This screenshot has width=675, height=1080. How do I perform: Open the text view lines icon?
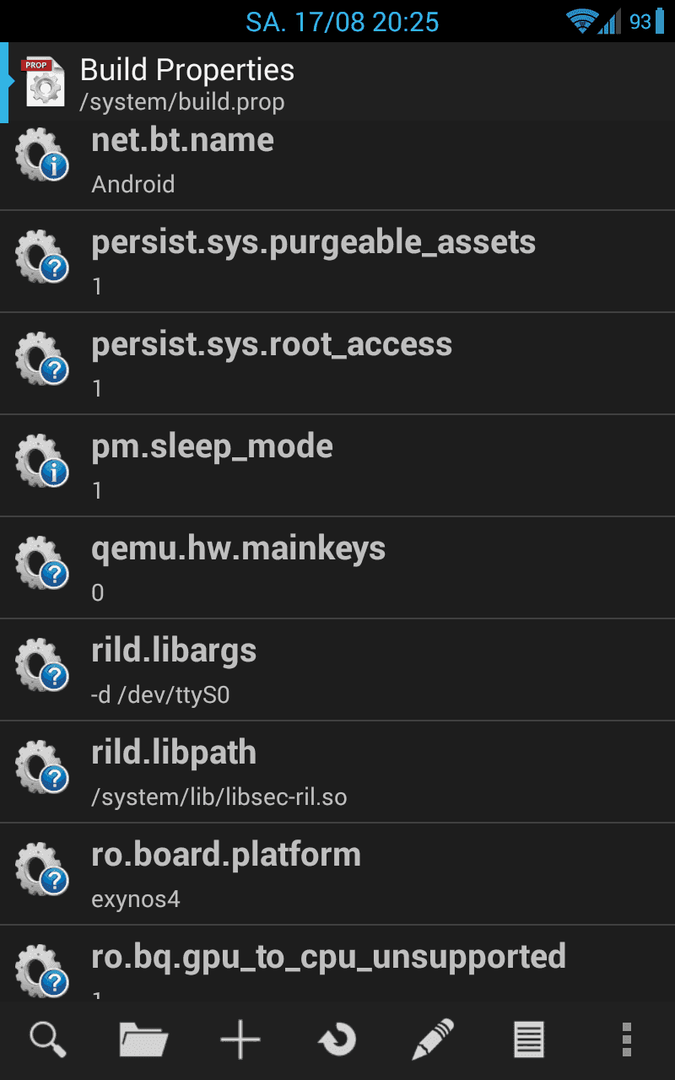[529, 1039]
